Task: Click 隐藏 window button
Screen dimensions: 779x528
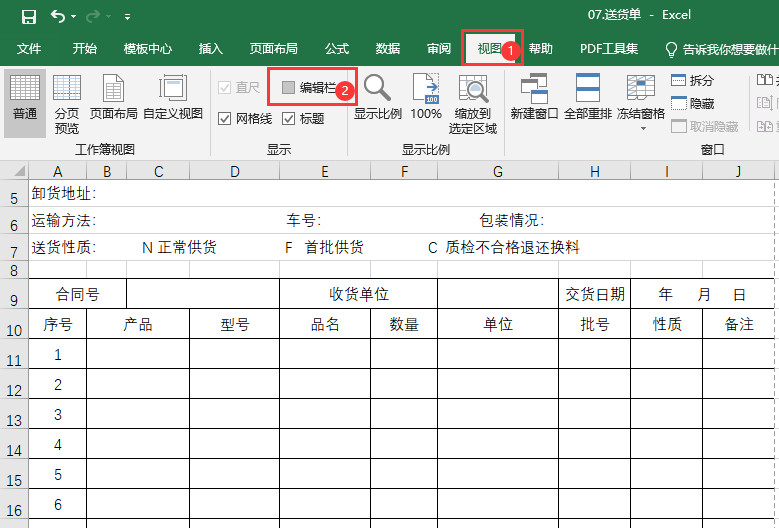Action: coord(693,103)
